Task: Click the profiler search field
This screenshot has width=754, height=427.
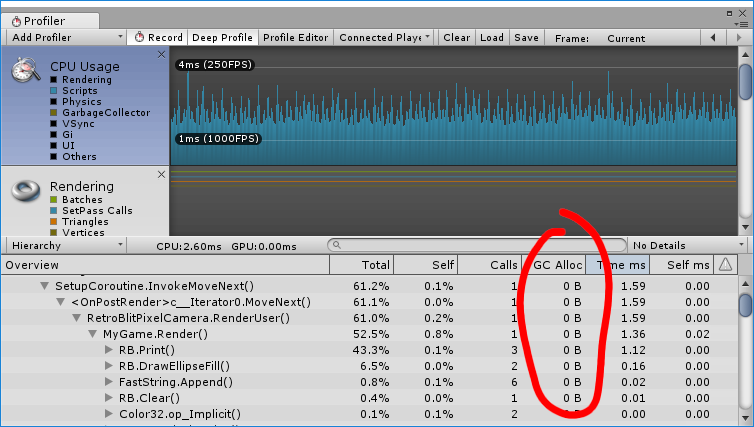Action: click(x=477, y=245)
